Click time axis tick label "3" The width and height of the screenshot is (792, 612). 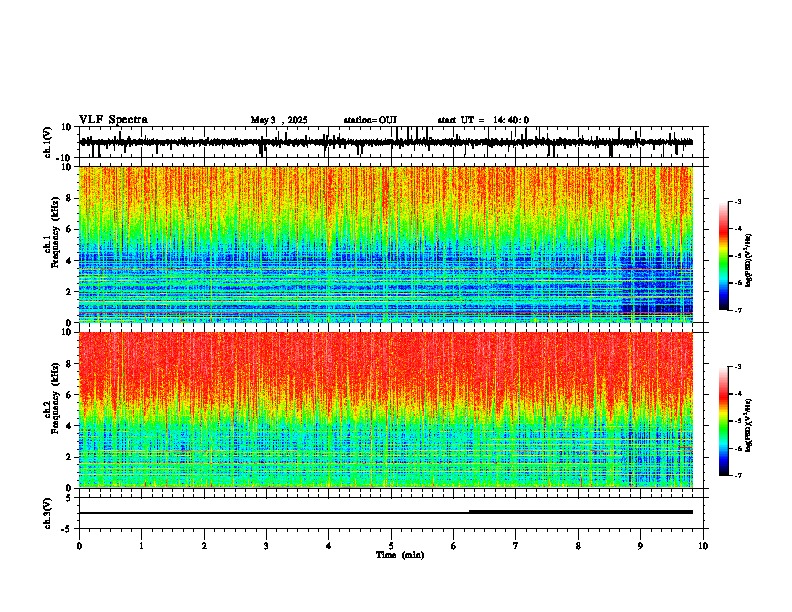click(266, 546)
